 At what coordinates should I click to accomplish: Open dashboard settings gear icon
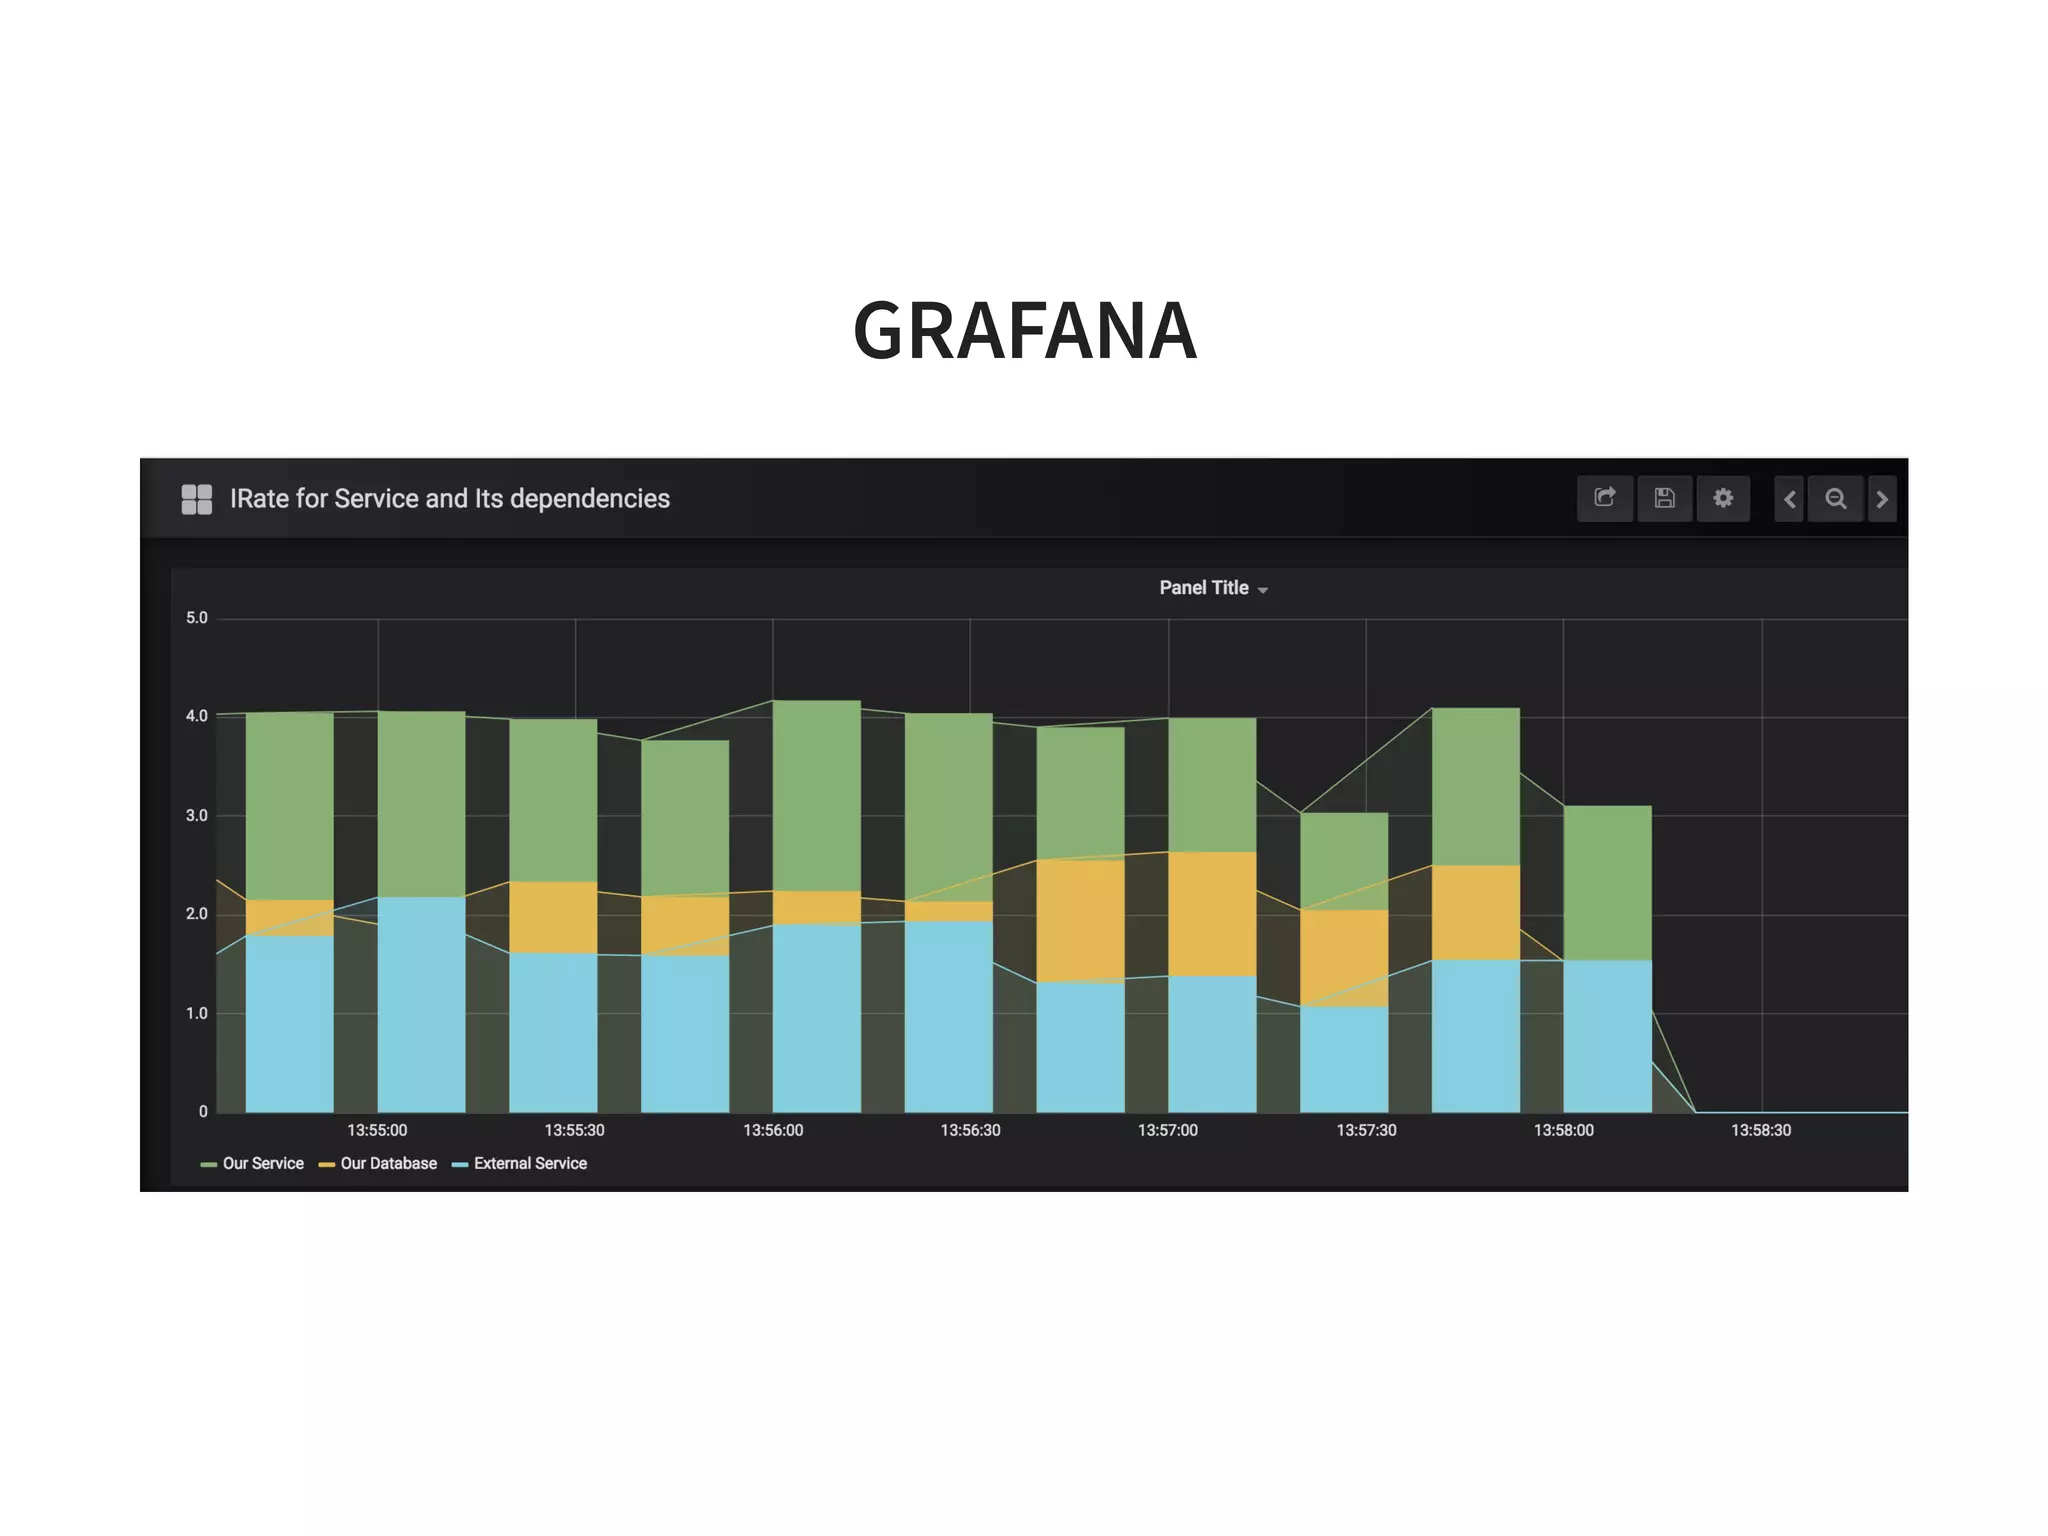(x=1723, y=498)
